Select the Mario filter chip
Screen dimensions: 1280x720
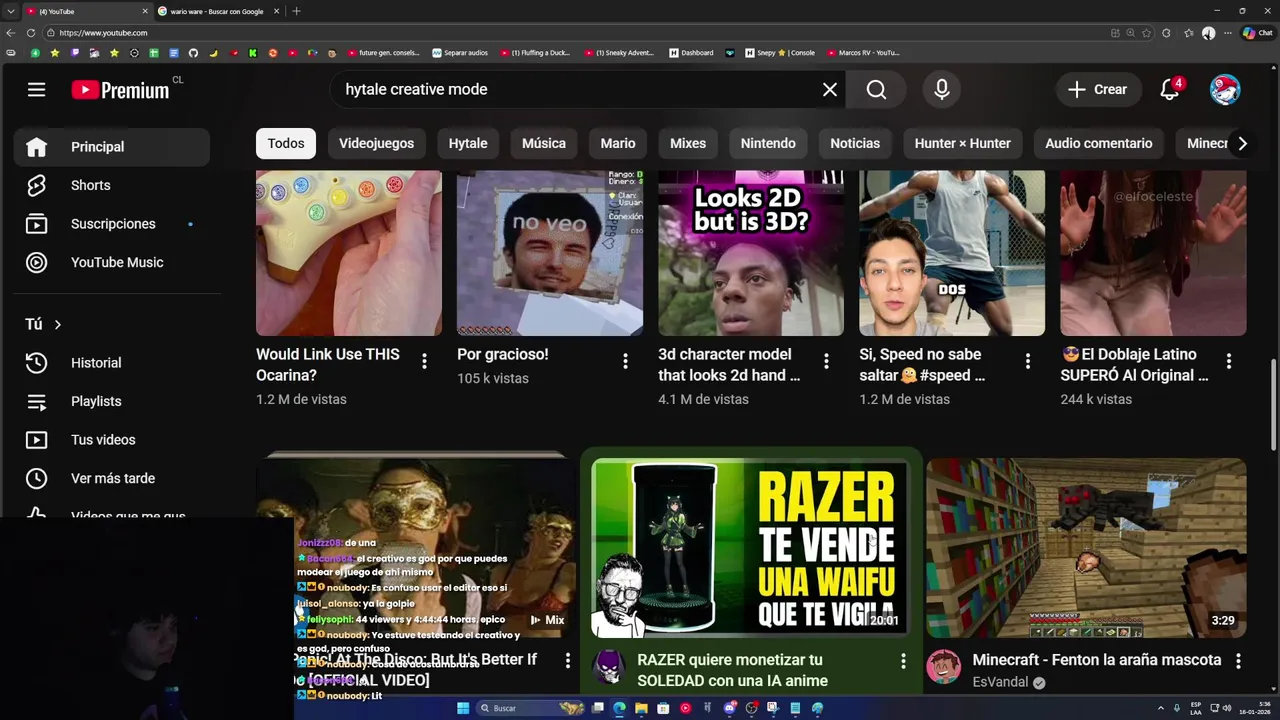(618, 143)
